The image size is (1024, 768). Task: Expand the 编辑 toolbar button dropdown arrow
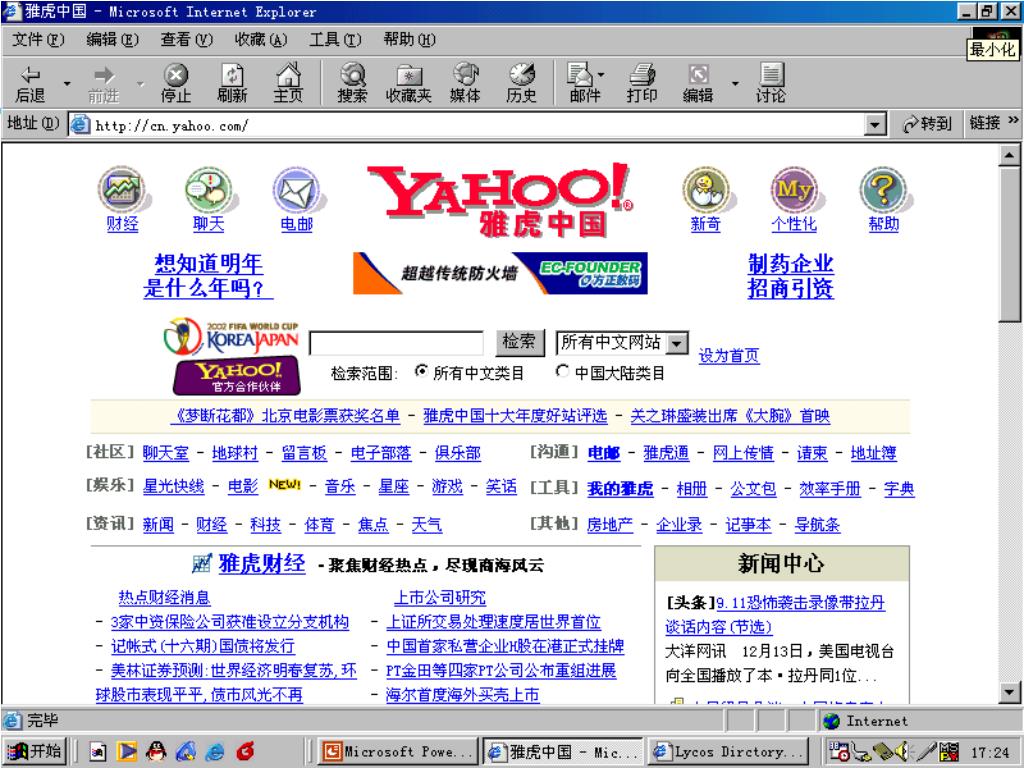pos(735,84)
